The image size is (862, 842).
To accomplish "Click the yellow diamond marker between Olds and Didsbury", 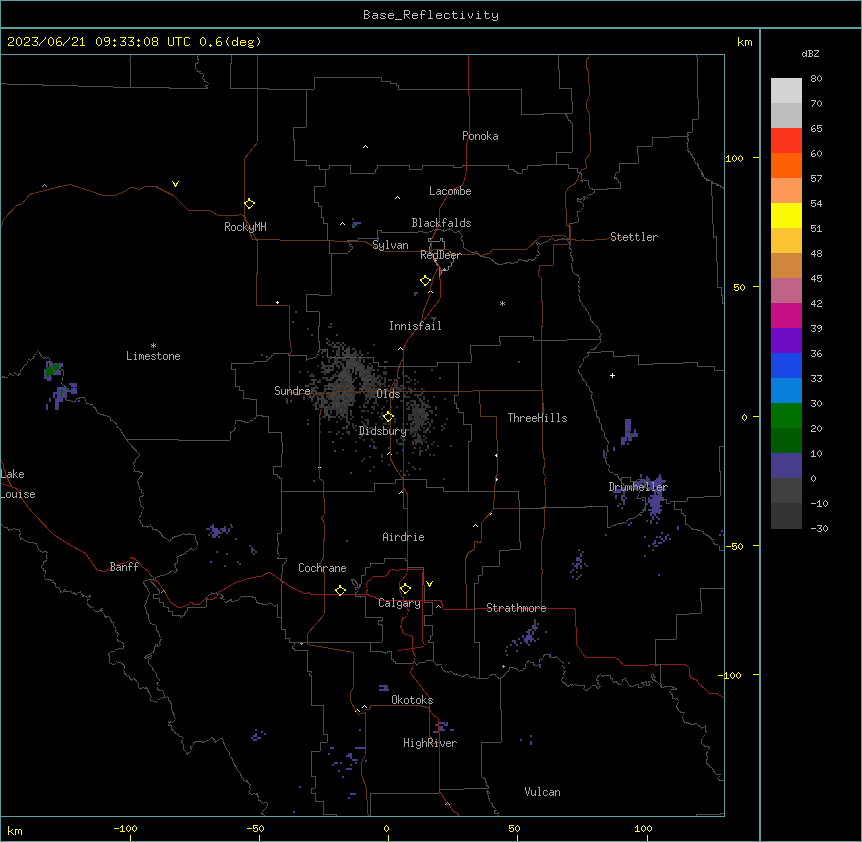I will click(388, 417).
